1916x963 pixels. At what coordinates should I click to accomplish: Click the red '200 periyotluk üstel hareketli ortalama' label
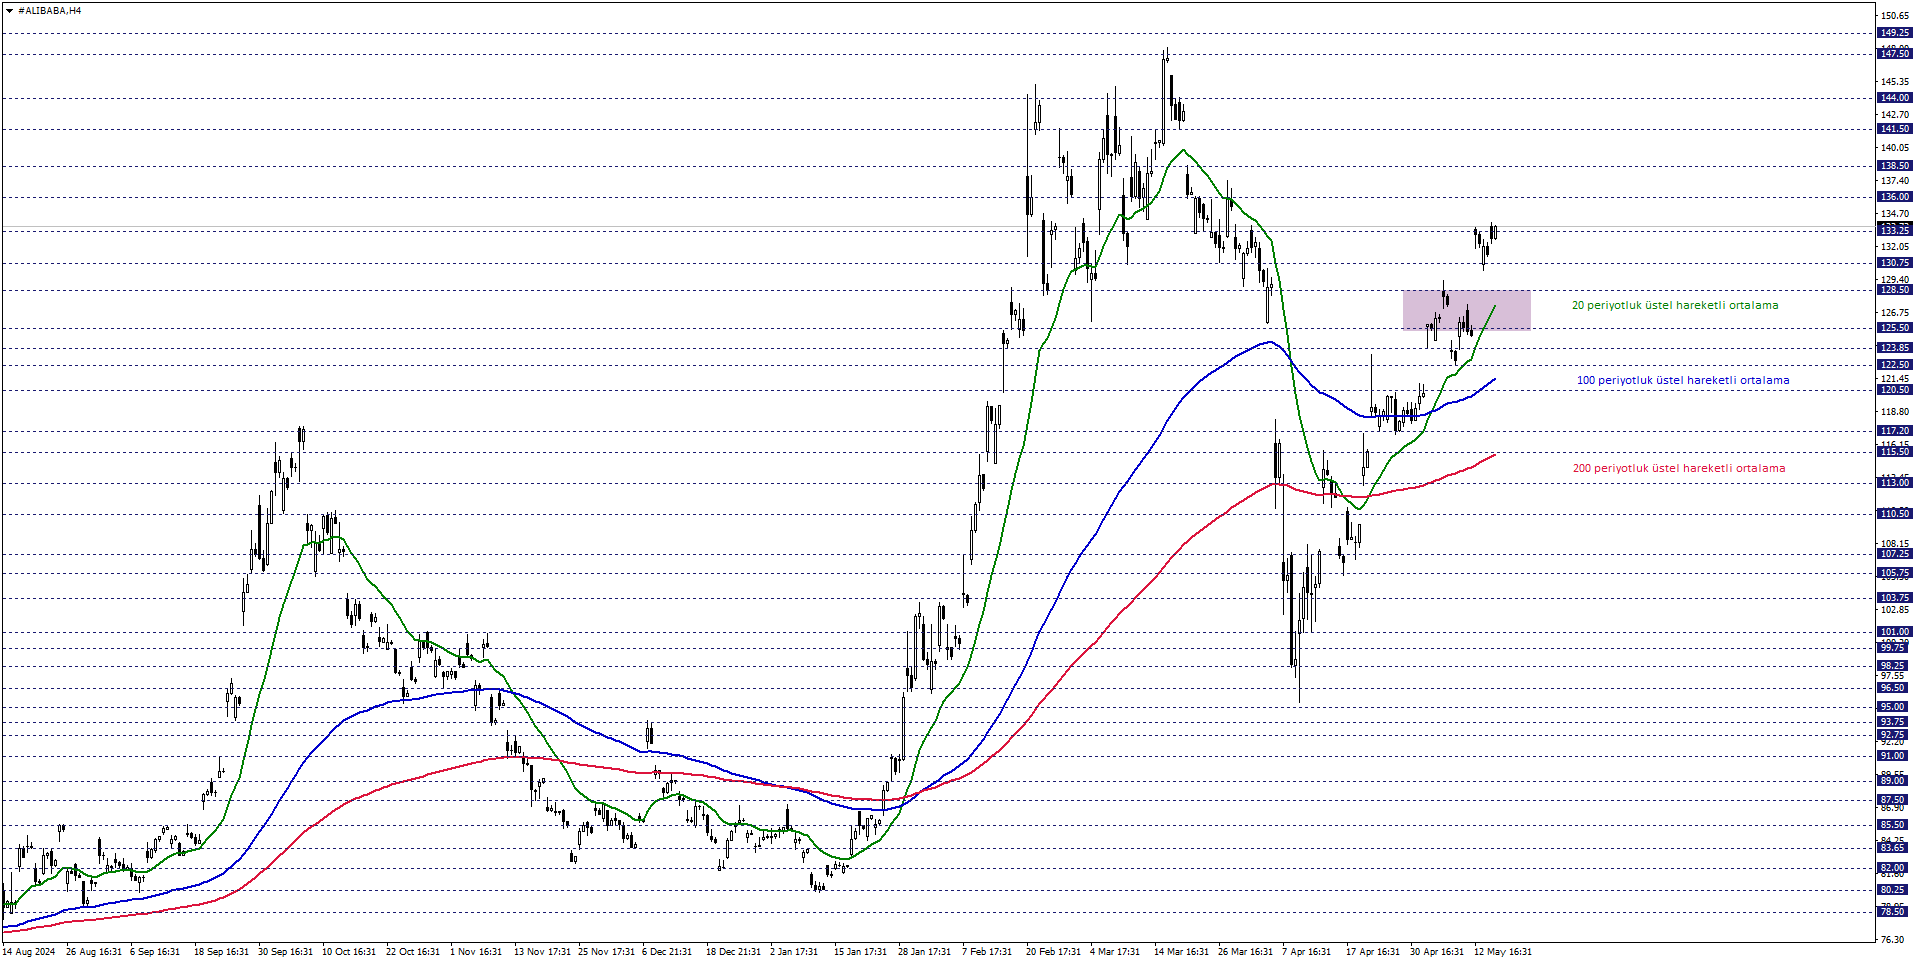click(x=1679, y=469)
